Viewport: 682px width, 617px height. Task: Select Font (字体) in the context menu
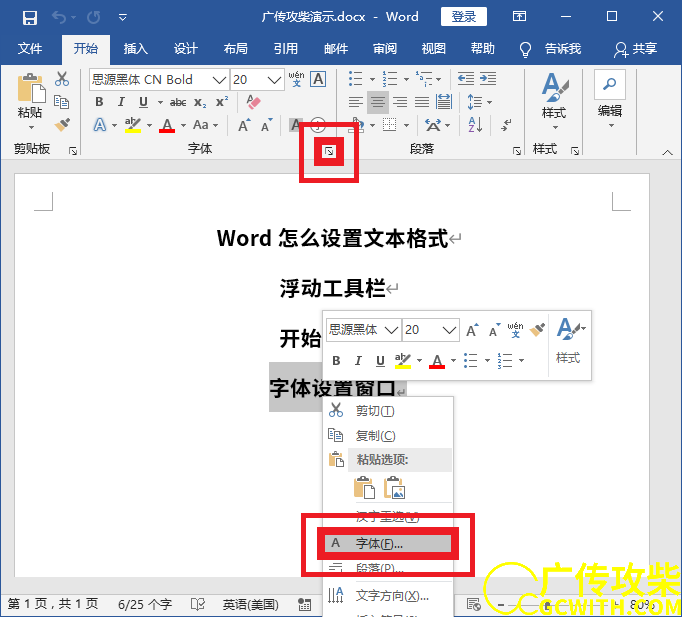[x=388, y=543]
